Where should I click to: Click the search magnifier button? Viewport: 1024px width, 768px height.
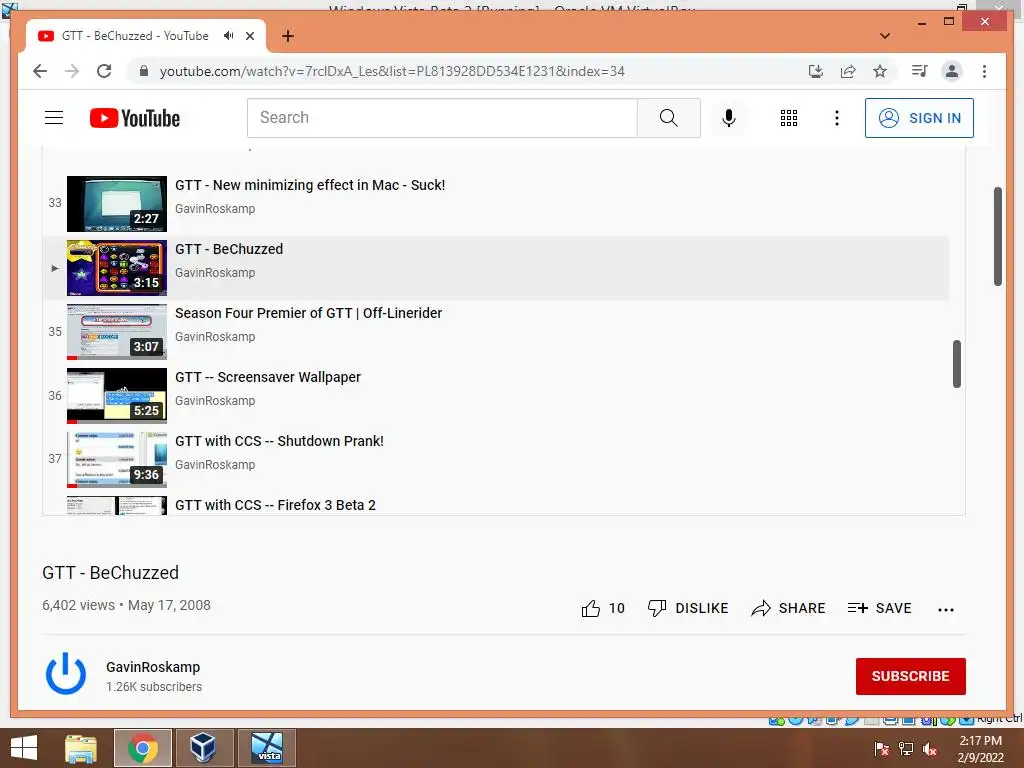(669, 118)
